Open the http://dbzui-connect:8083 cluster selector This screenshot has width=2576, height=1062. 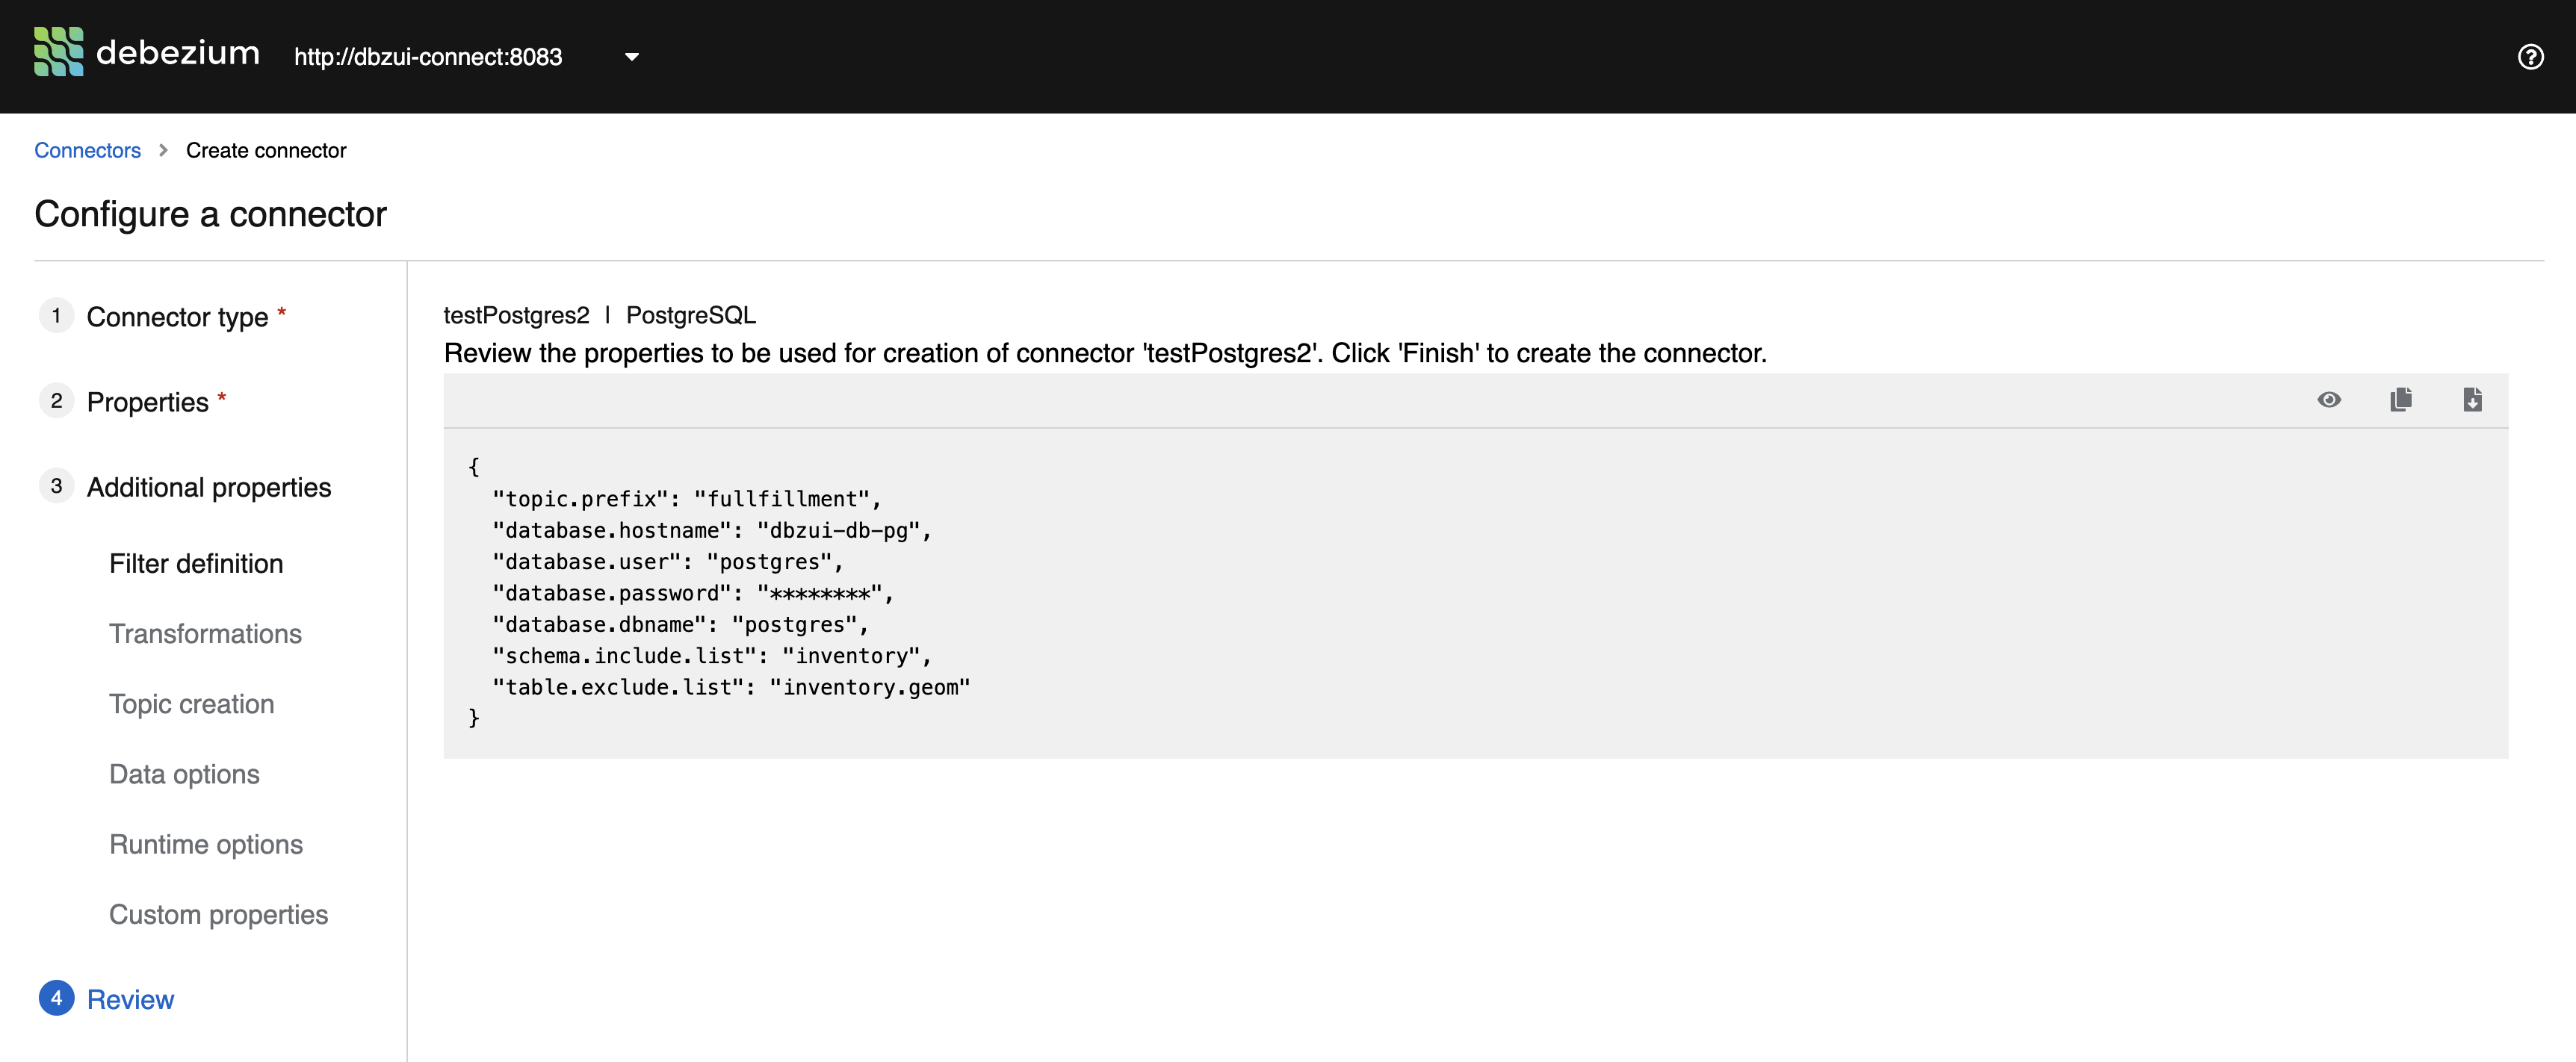(428, 57)
